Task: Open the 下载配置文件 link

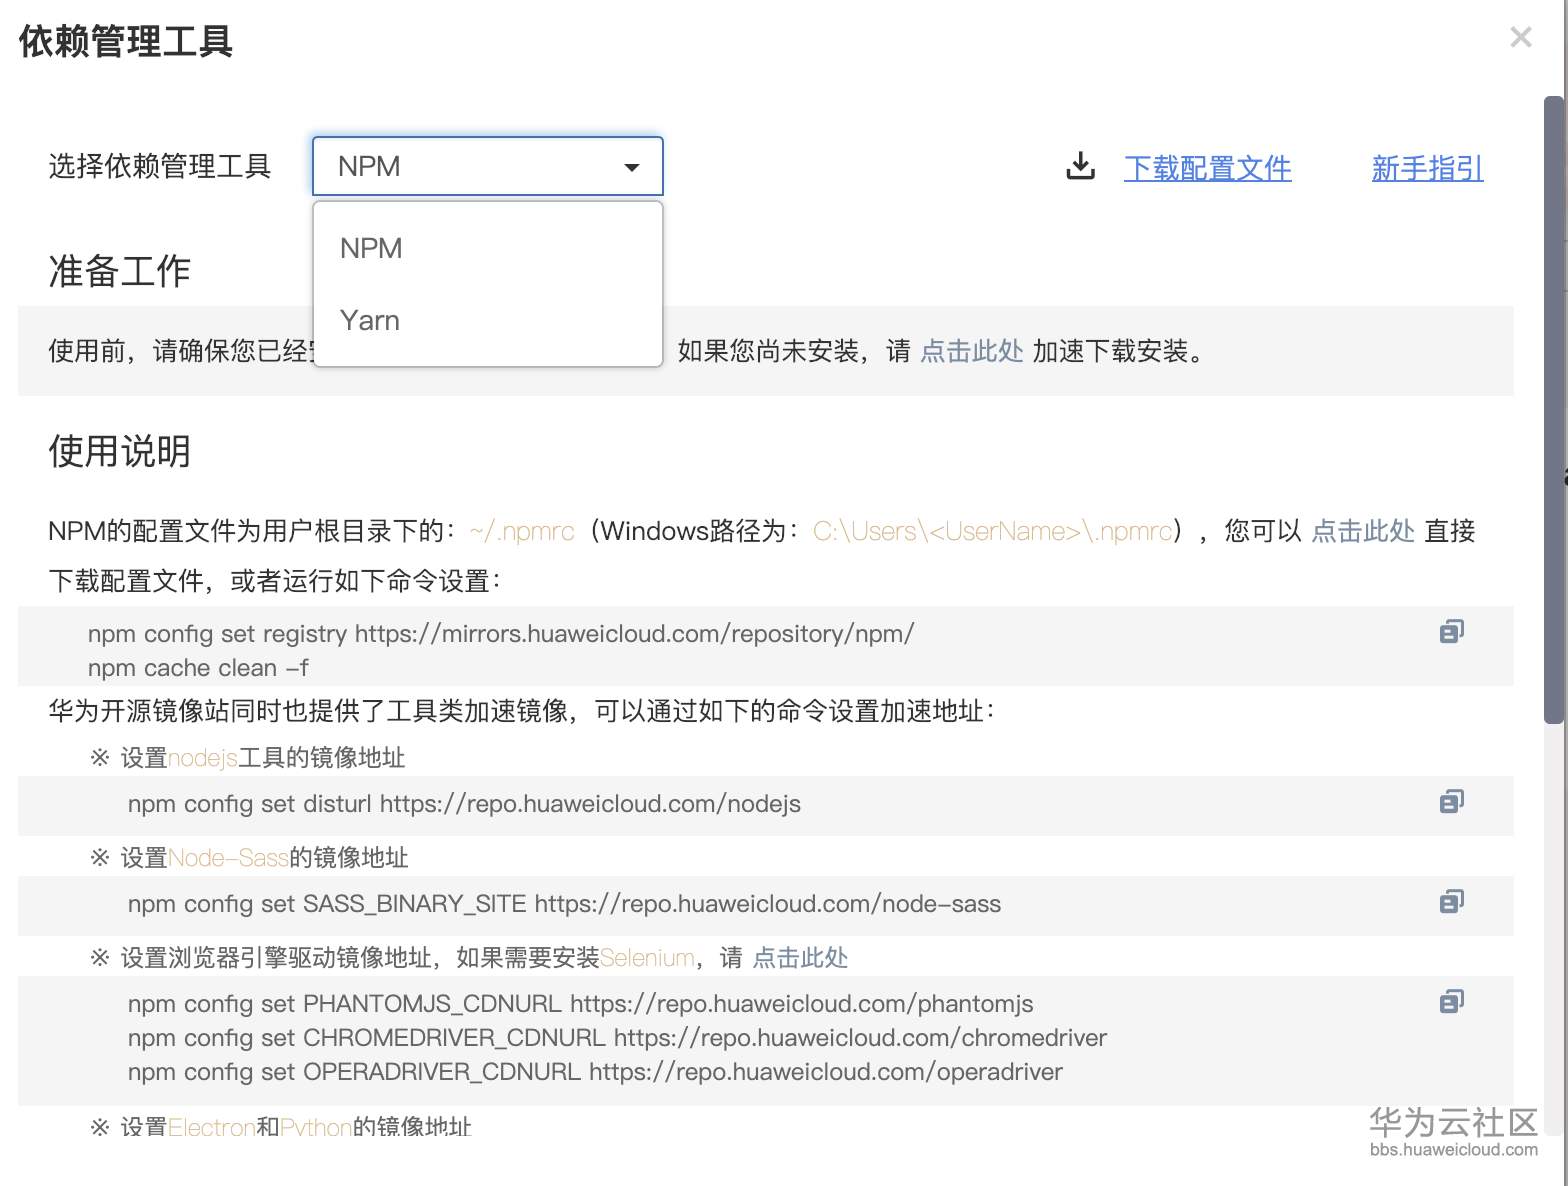Action: [1207, 168]
